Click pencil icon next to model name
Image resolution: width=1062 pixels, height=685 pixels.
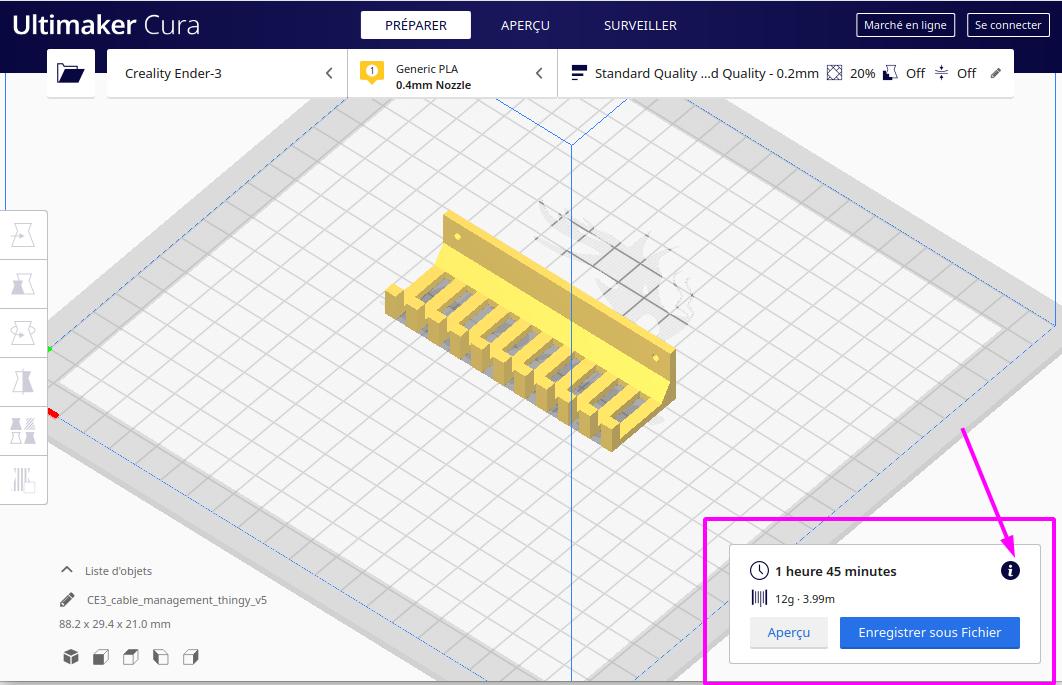67,600
